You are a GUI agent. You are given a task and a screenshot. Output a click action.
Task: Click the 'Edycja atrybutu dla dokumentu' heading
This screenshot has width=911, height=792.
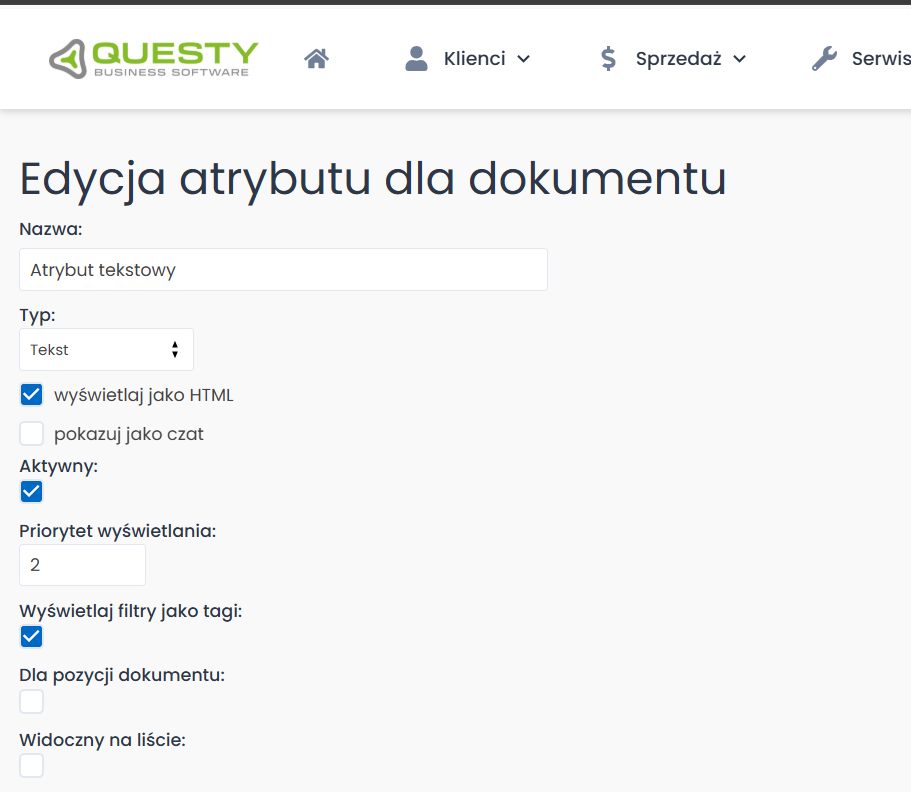coord(372,180)
